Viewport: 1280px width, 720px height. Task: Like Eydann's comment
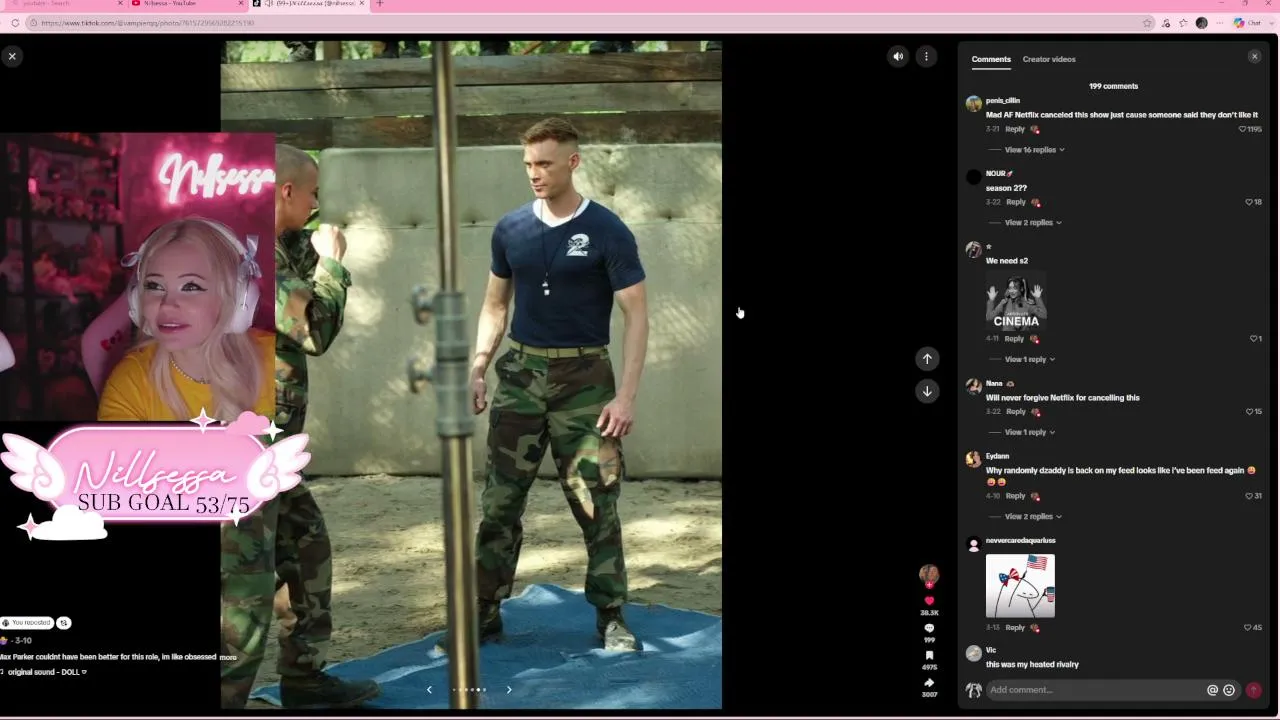pos(1249,496)
